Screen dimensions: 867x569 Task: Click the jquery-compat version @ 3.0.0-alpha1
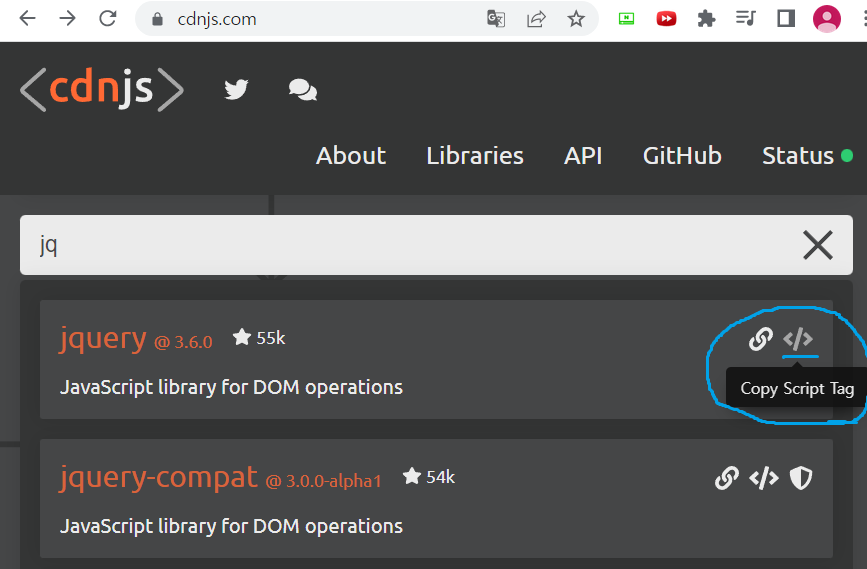click(323, 481)
